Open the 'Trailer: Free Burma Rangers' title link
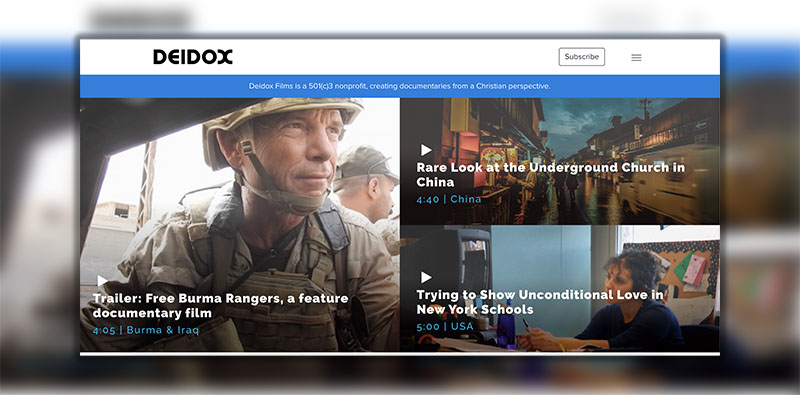The width and height of the screenshot is (800, 395). click(x=220, y=305)
